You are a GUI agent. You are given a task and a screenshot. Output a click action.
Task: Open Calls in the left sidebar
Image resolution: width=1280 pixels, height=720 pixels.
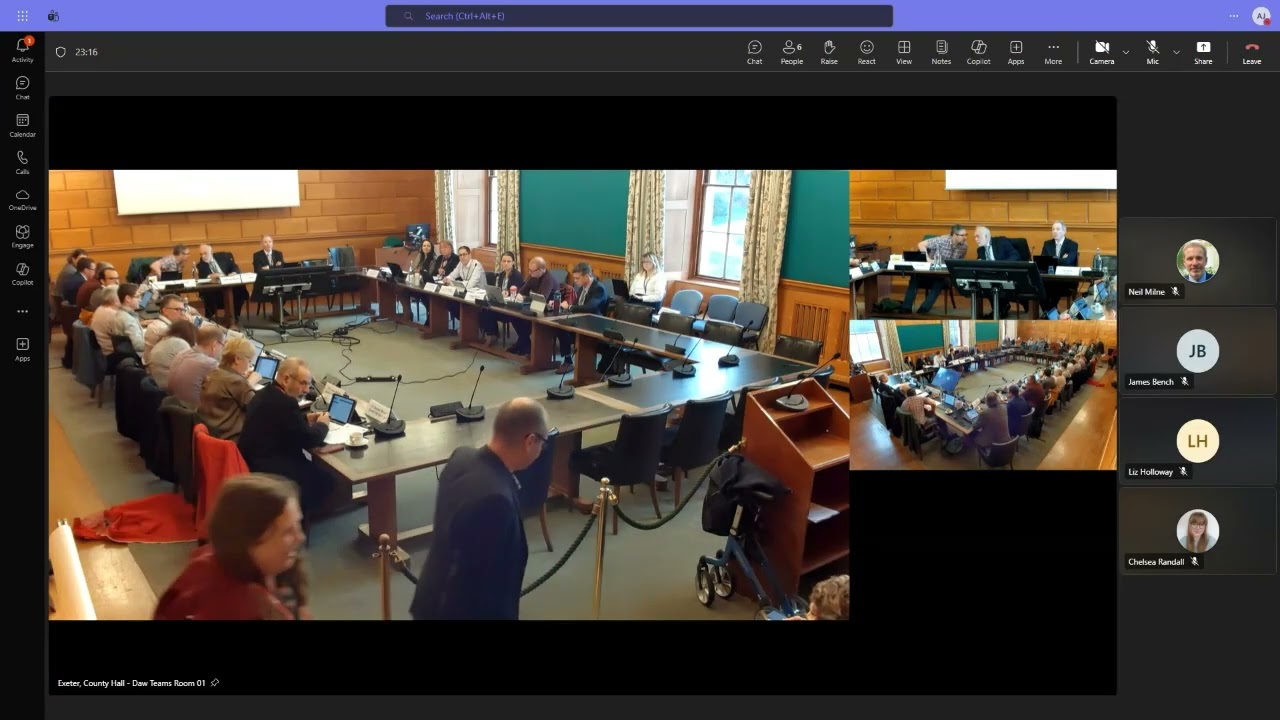pyautogui.click(x=22, y=162)
